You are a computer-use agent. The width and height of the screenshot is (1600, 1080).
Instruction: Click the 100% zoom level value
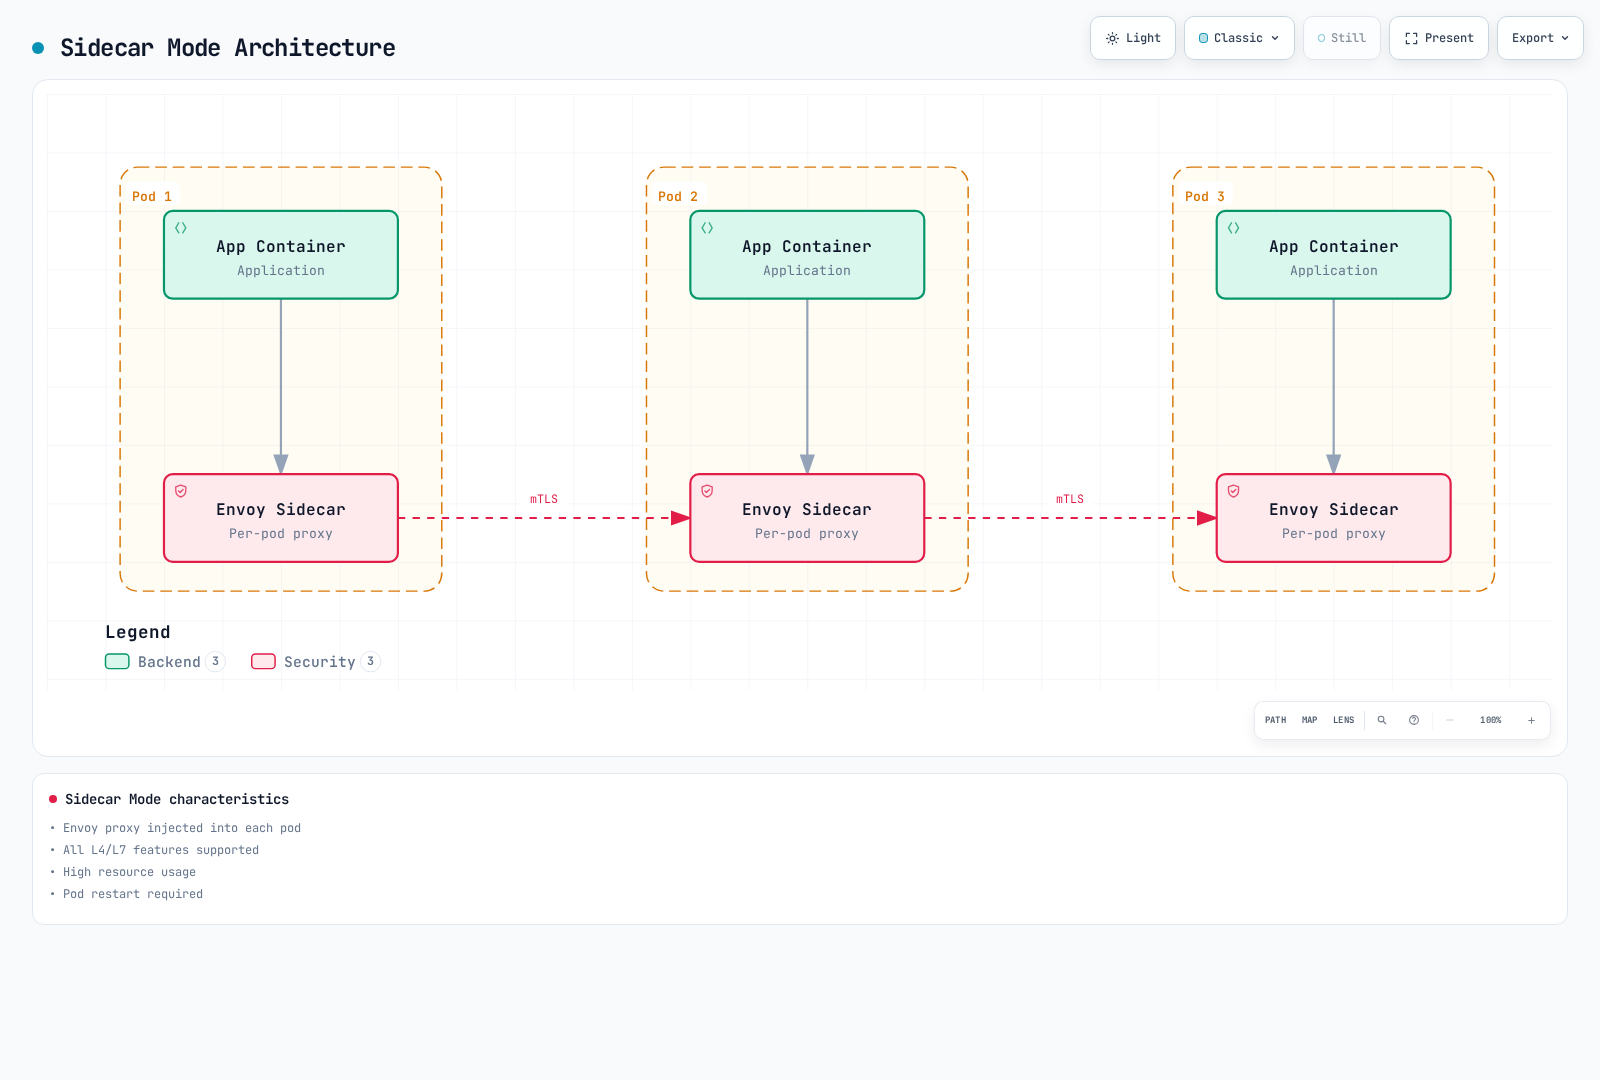[1491, 720]
